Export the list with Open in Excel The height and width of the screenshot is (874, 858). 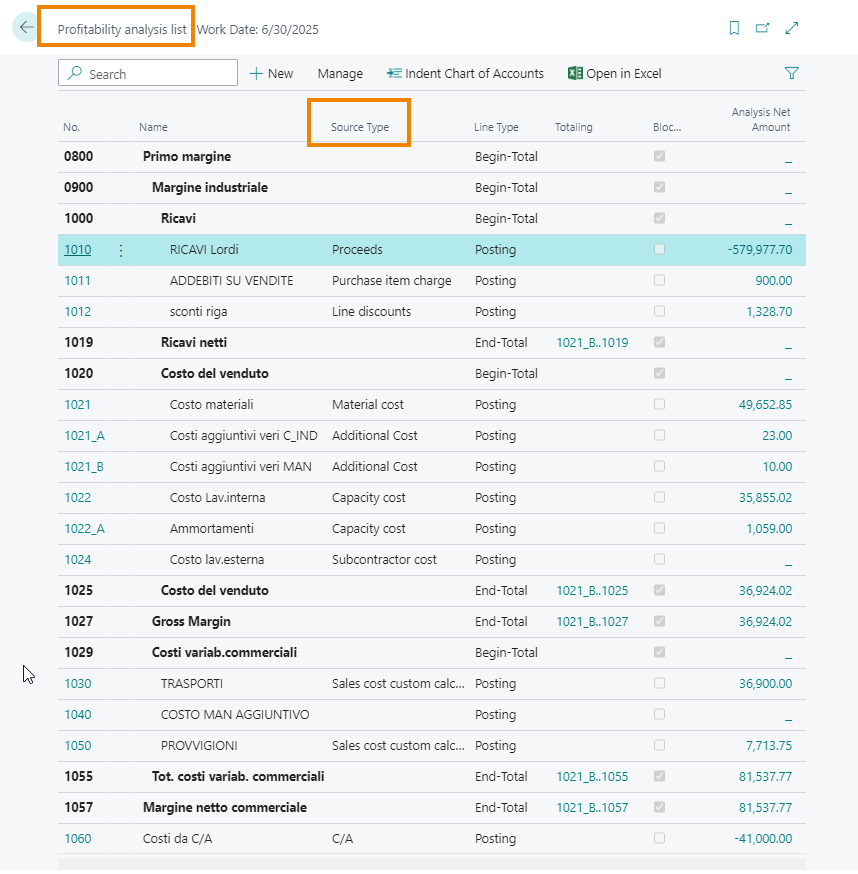click(614, 74)
